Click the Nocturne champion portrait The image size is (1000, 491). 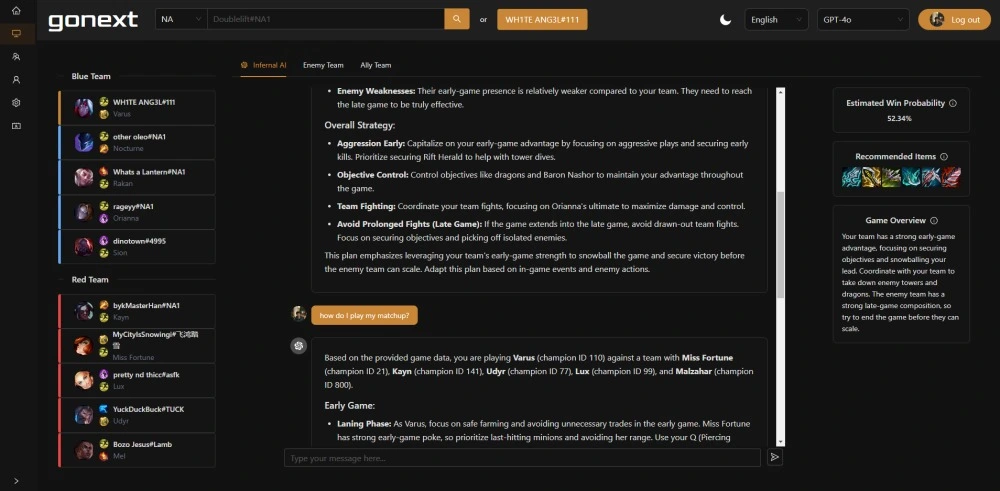click(84, 142)
